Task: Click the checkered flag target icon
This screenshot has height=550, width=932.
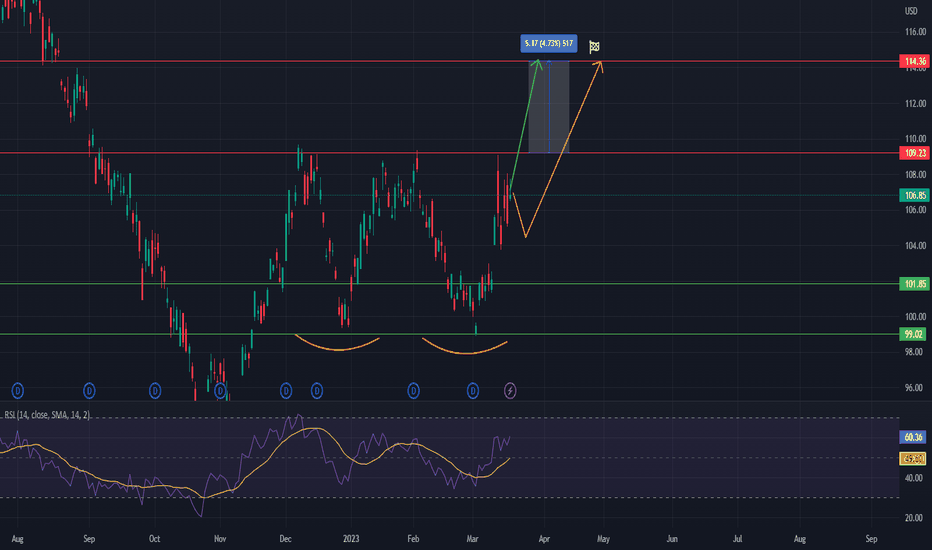Action: point(594,46)
